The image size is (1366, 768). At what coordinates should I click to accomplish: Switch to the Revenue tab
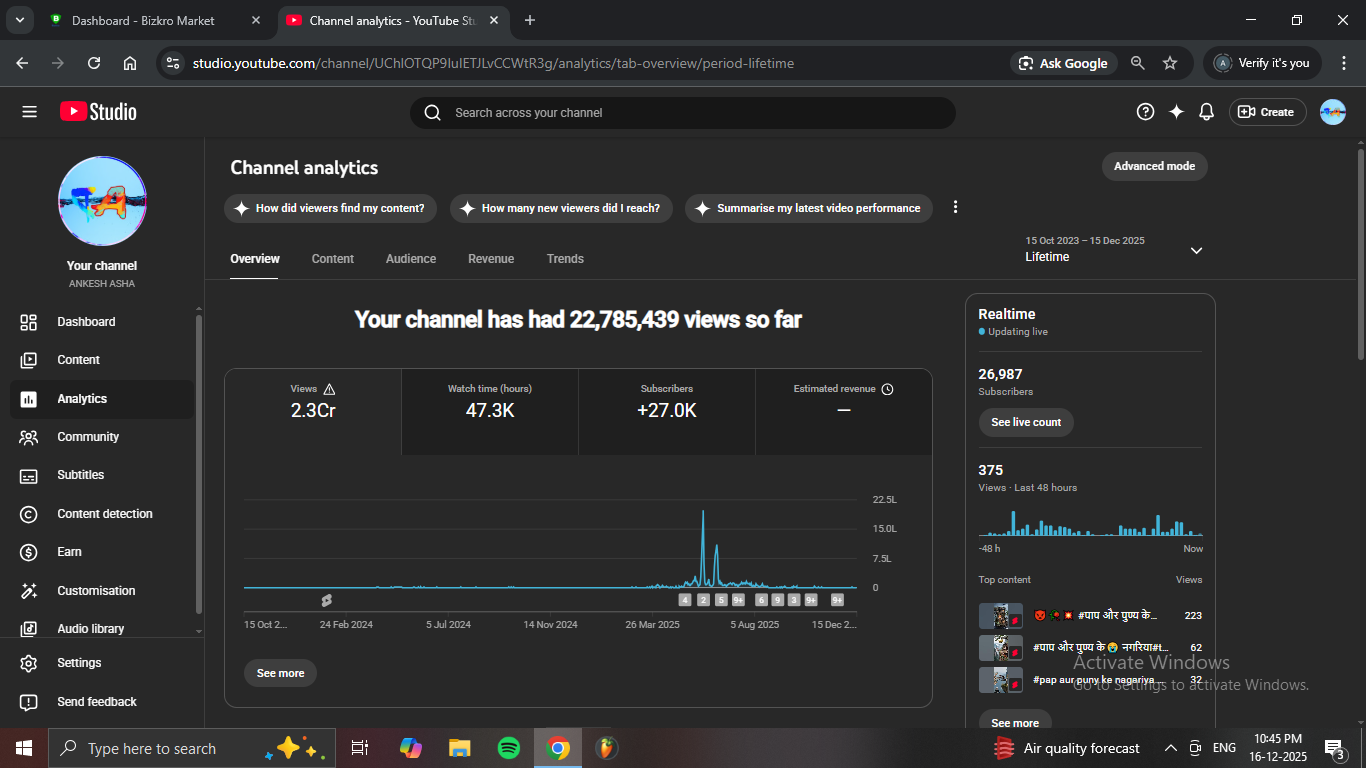pos(491,259)
